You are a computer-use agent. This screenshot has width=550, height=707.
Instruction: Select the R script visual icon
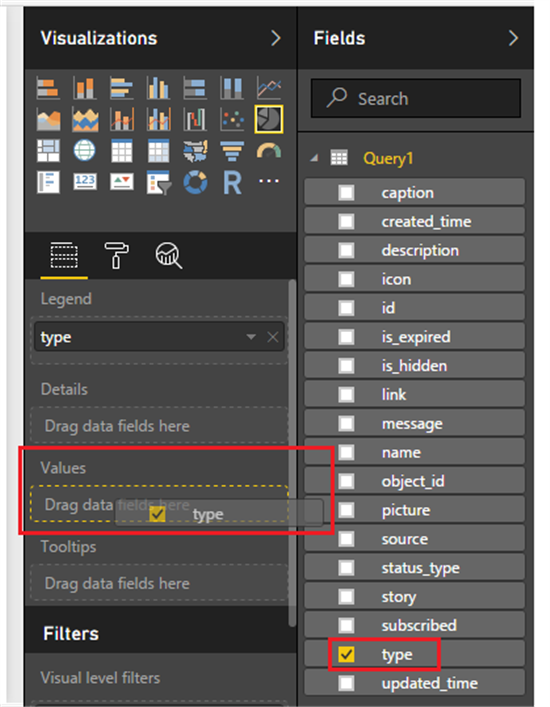232,183
